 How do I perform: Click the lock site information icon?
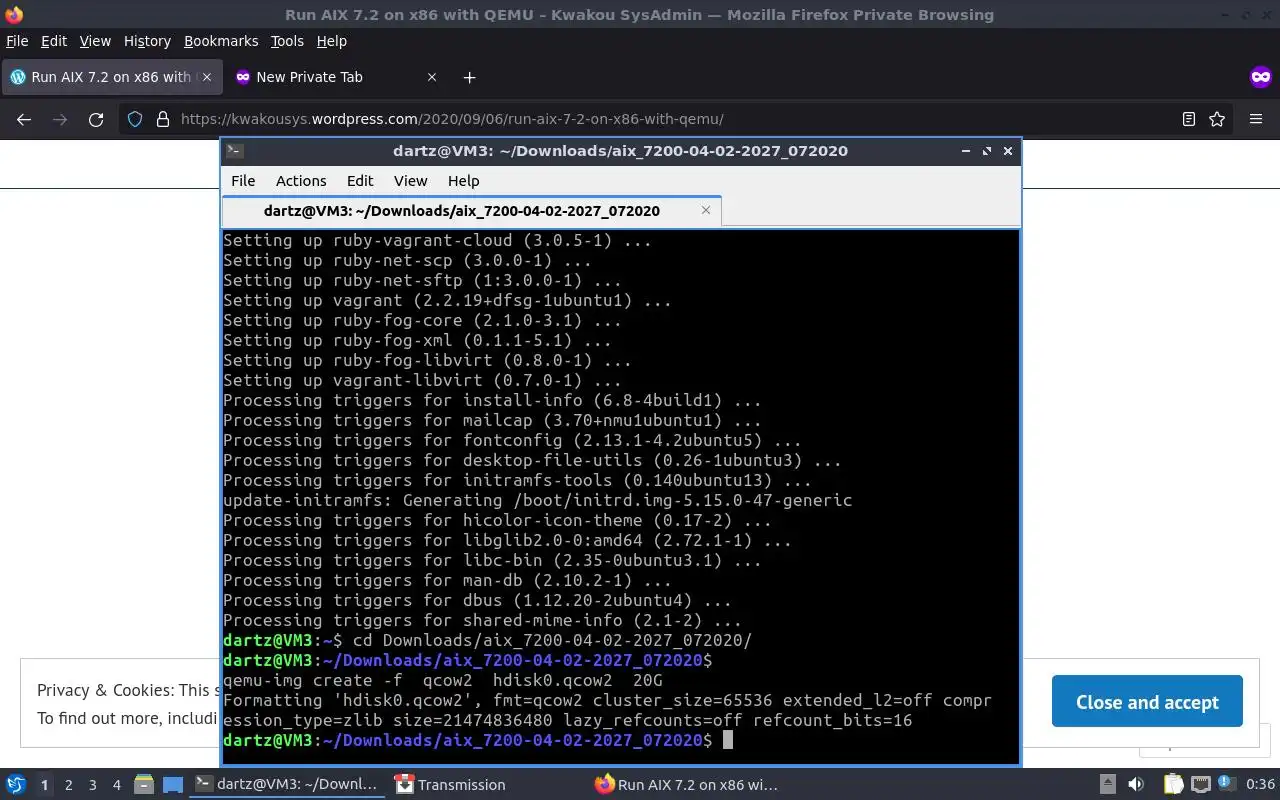click(162, 119)
